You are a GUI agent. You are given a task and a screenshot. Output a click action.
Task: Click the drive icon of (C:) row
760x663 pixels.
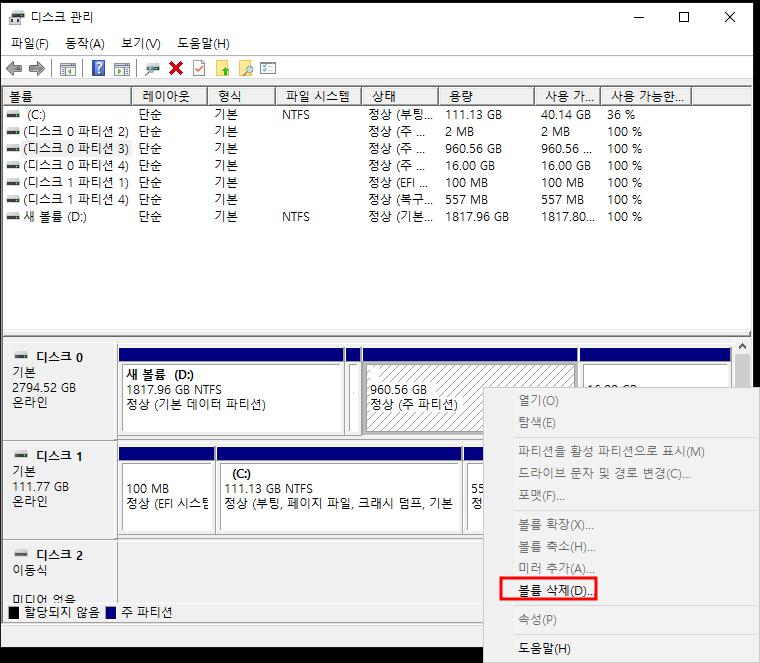point(13,115)
